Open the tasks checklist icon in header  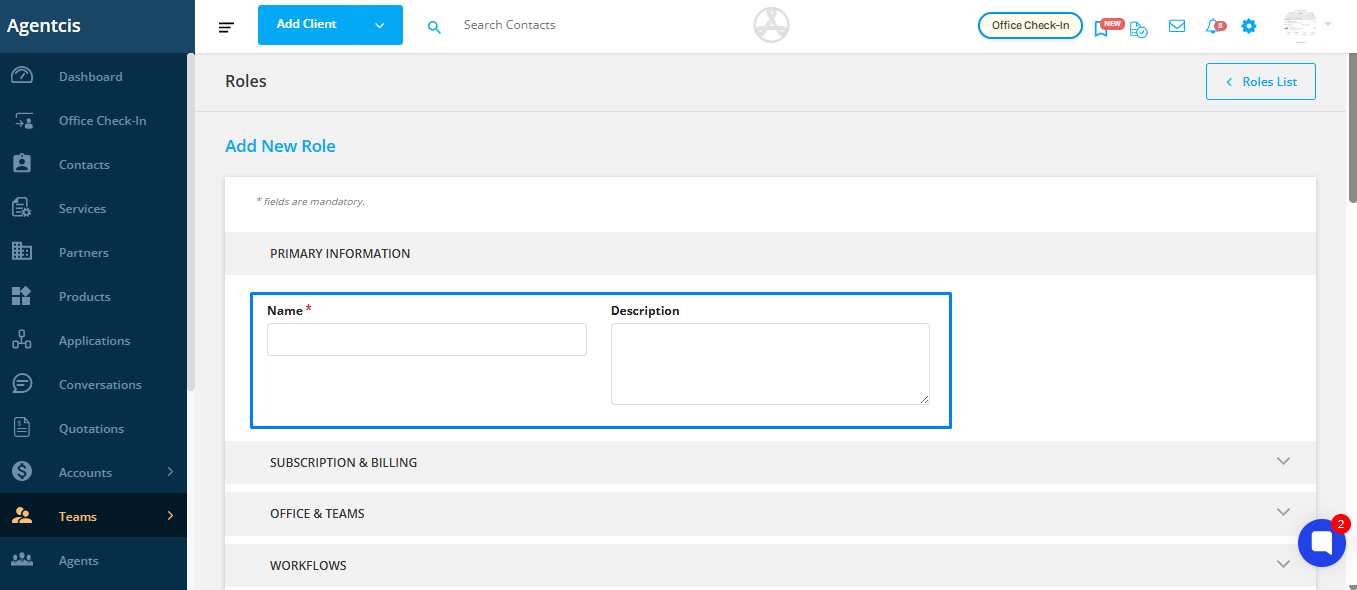click(1139, 29)
